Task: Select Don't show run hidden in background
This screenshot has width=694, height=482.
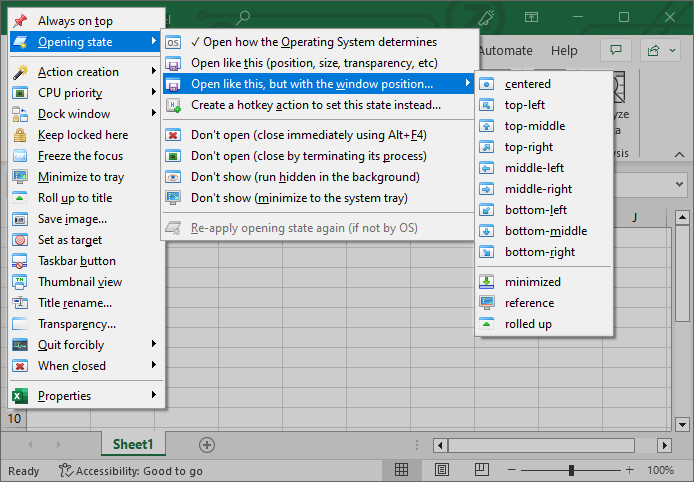Action: pos(317,177)
